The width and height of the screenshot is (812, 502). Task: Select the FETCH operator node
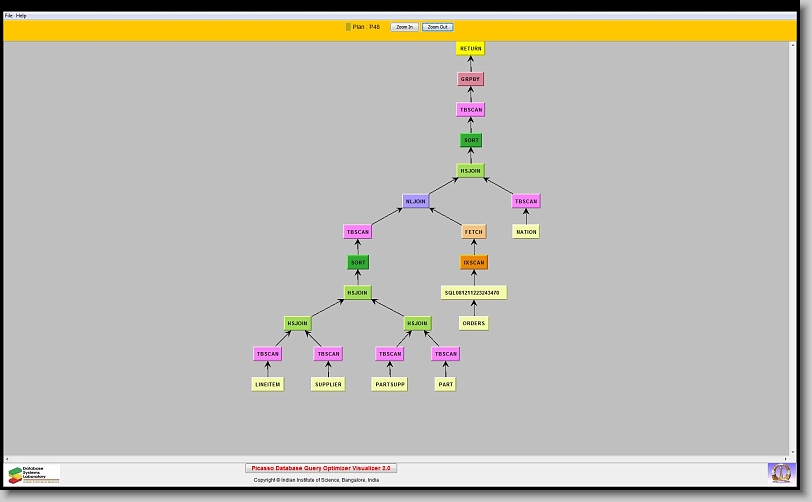(474, 232)
